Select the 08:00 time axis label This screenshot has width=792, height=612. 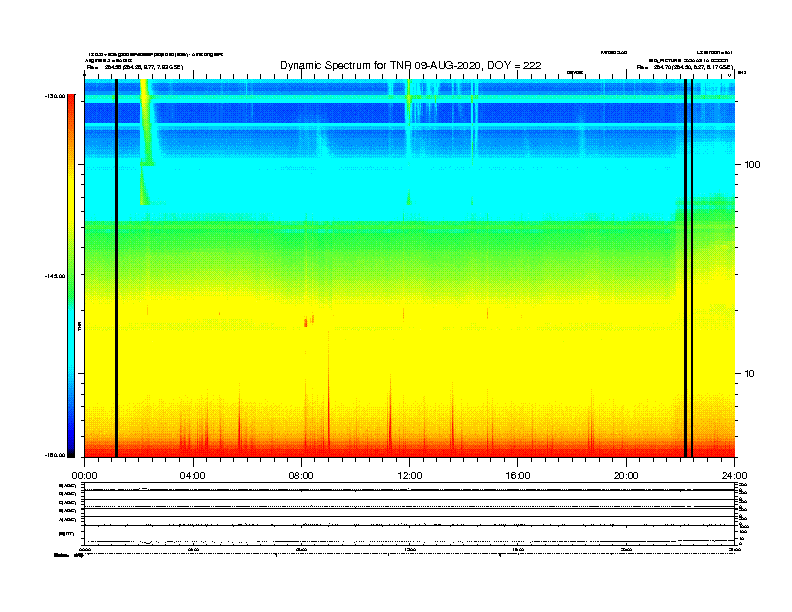pyautogui.click(x=301, y=476)
